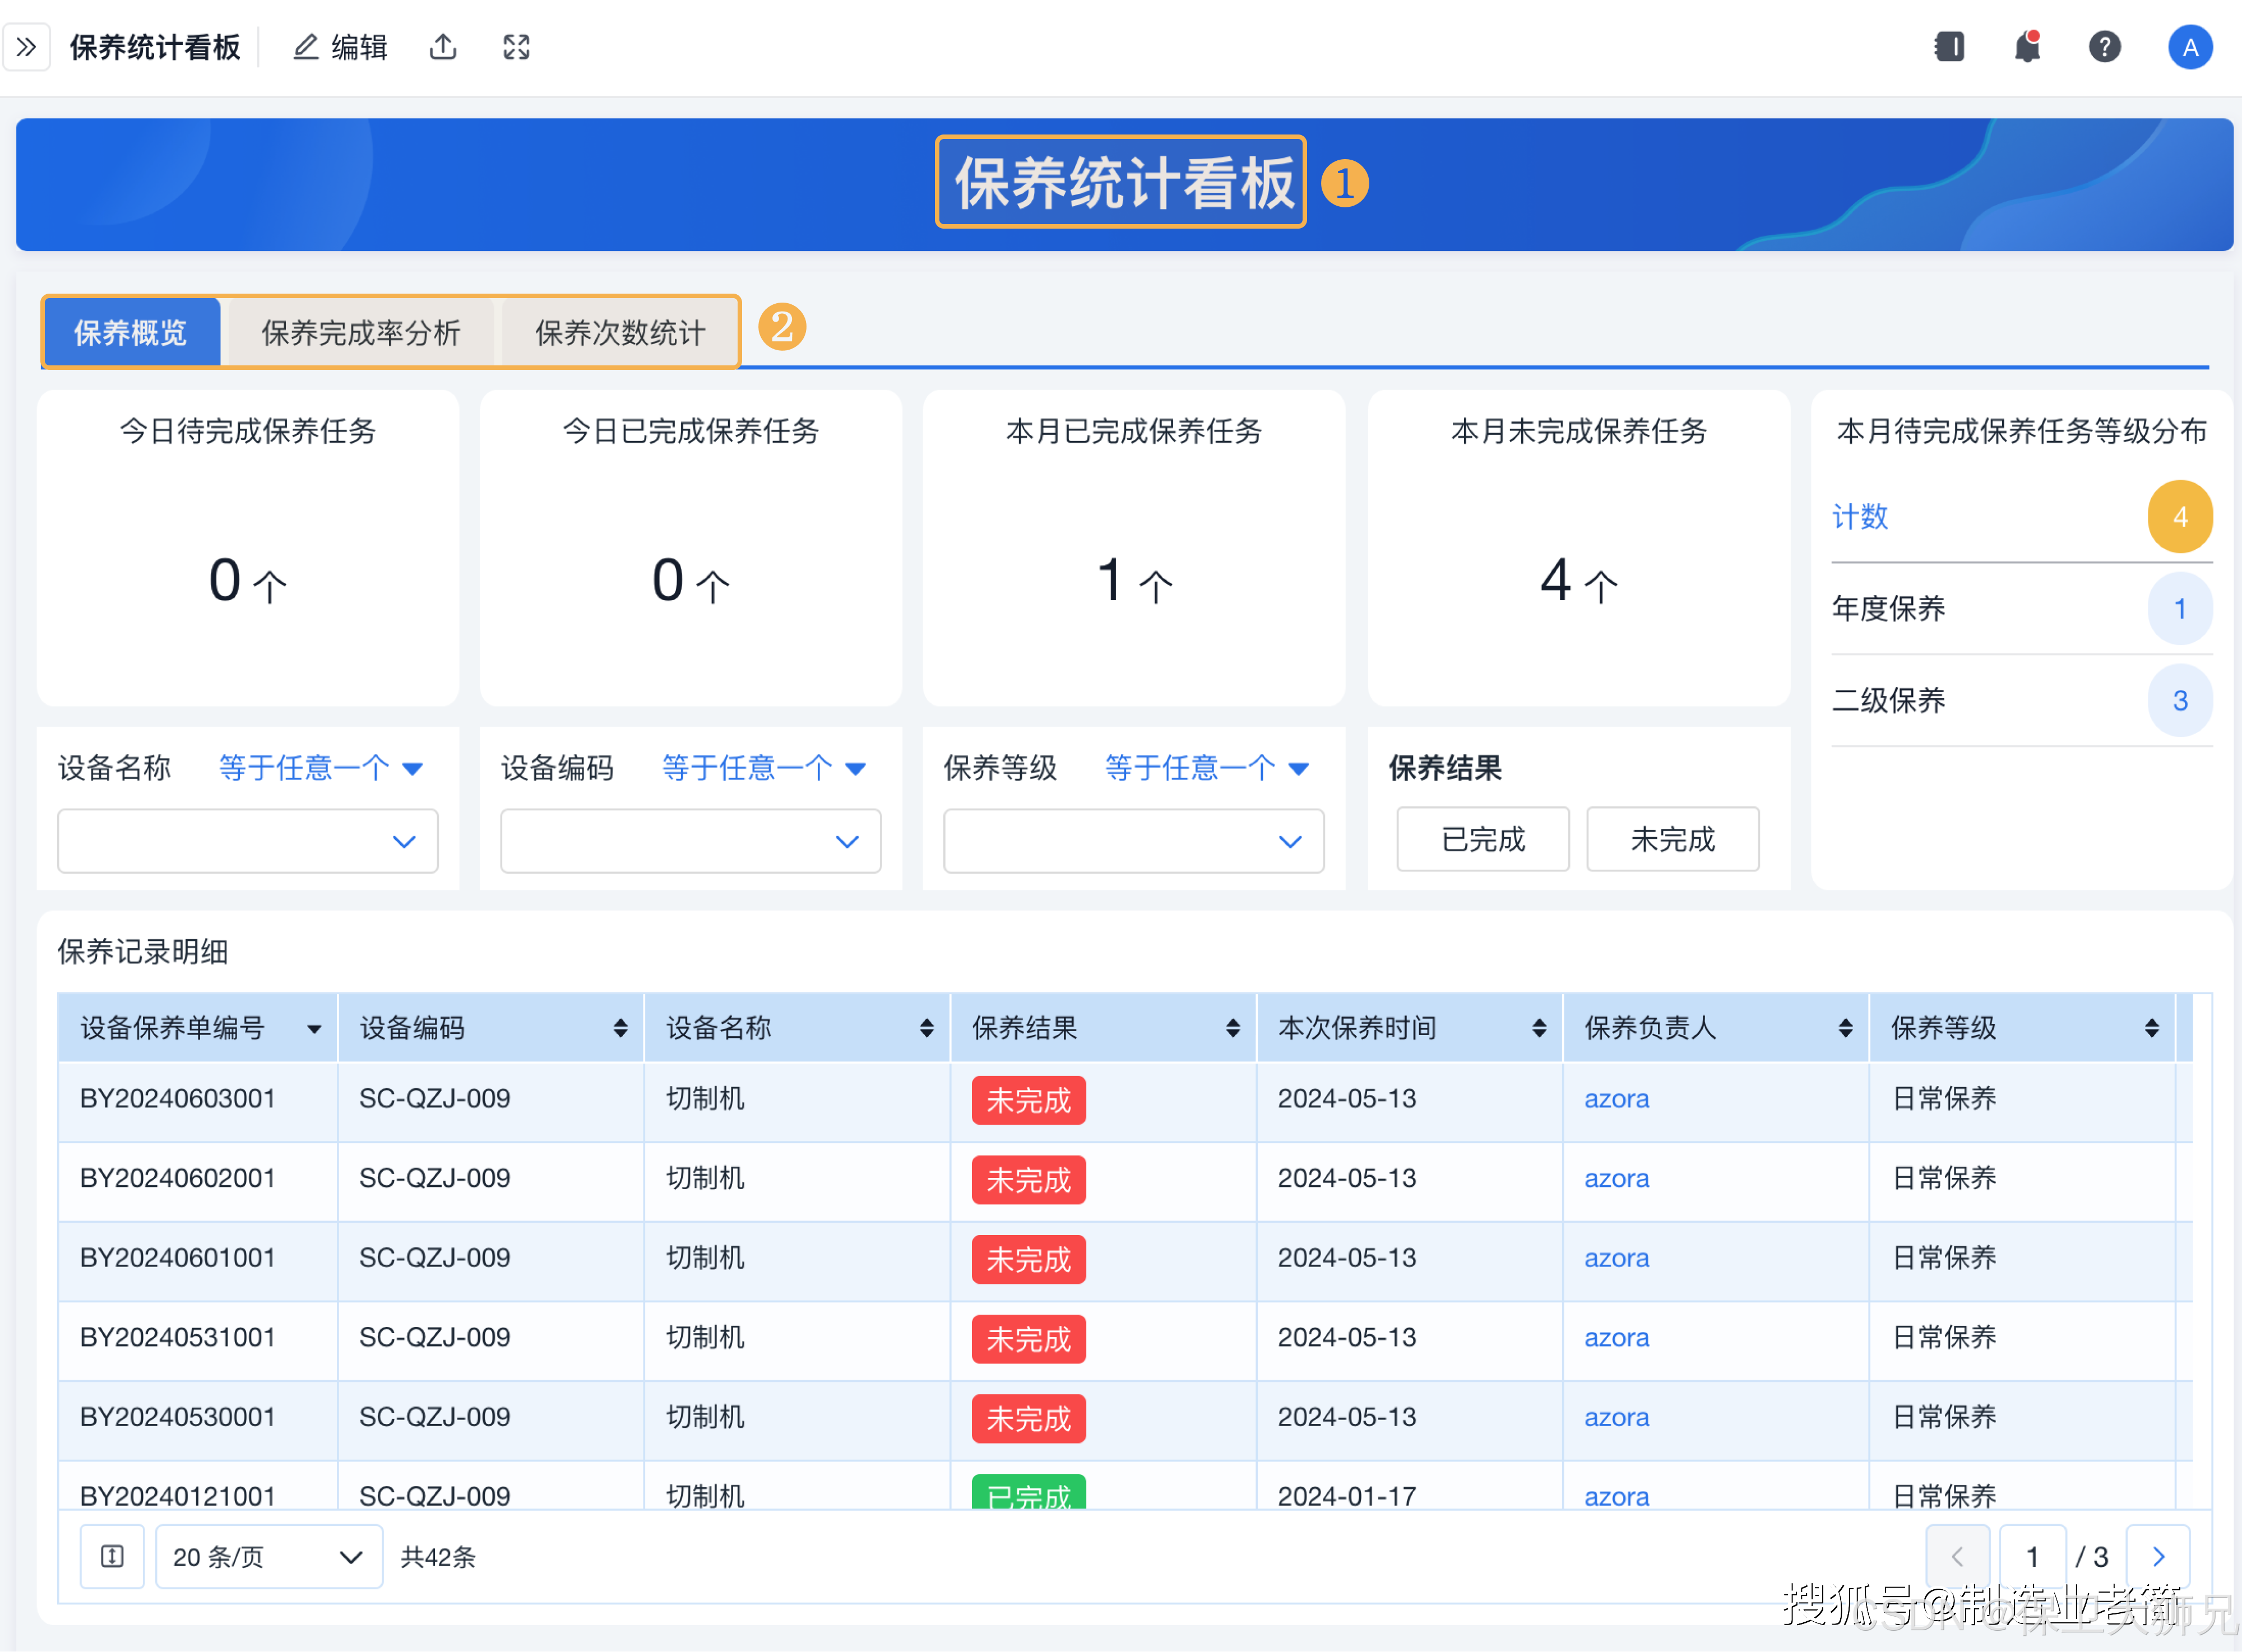
Task: Open the notebook panel icon
Action: [x=1949, y=47]
